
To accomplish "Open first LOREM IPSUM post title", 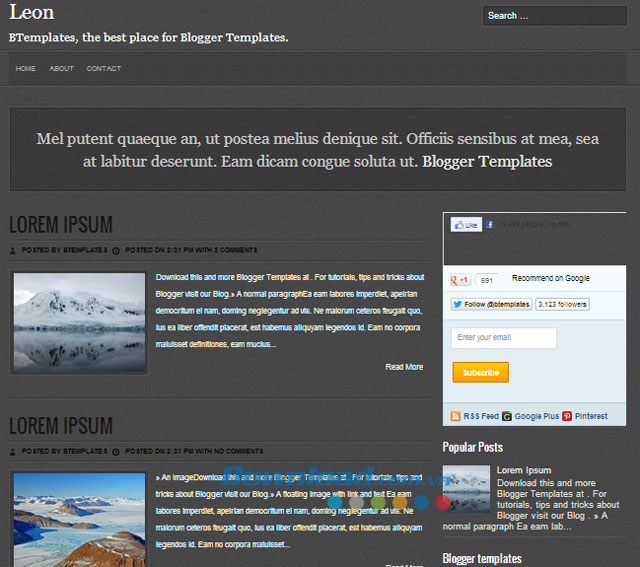I will tap(61, 225).
